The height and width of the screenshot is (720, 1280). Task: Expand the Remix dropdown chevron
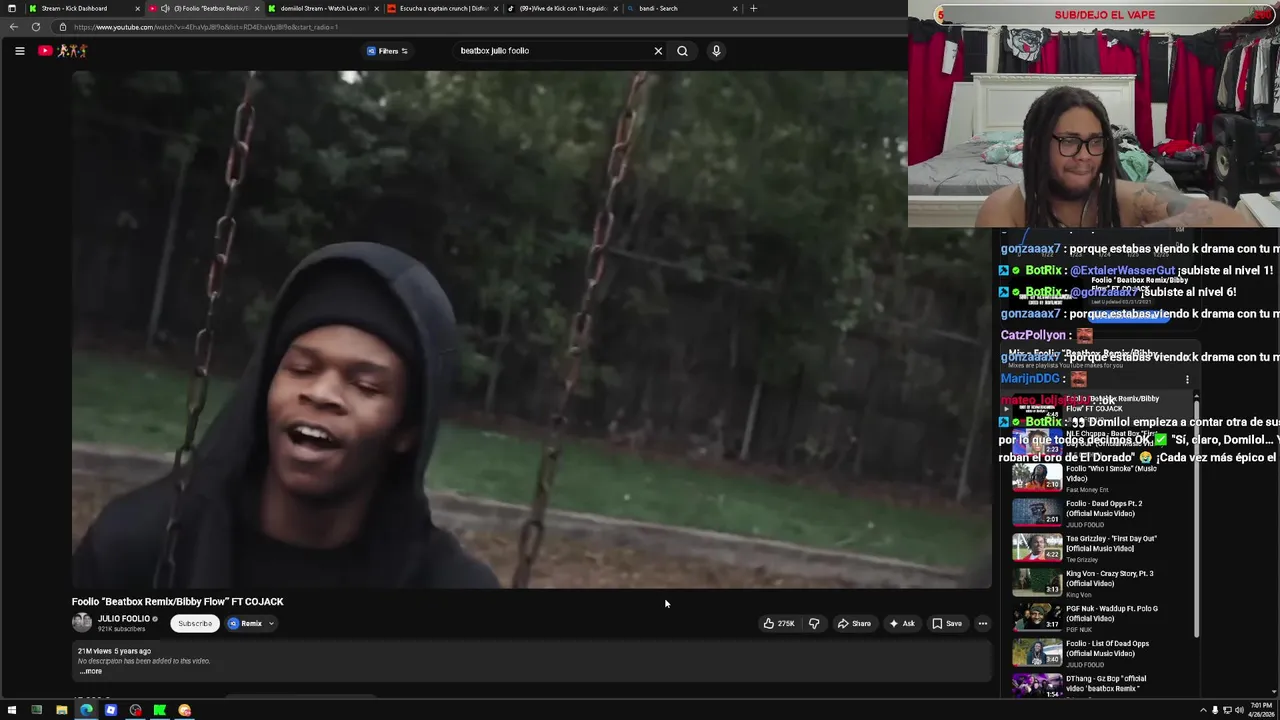271,624
